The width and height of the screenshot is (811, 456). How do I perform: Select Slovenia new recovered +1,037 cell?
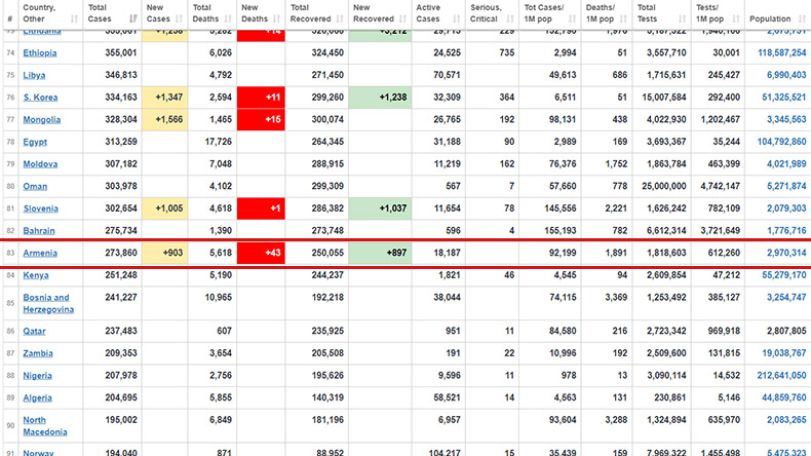[380, 208]
